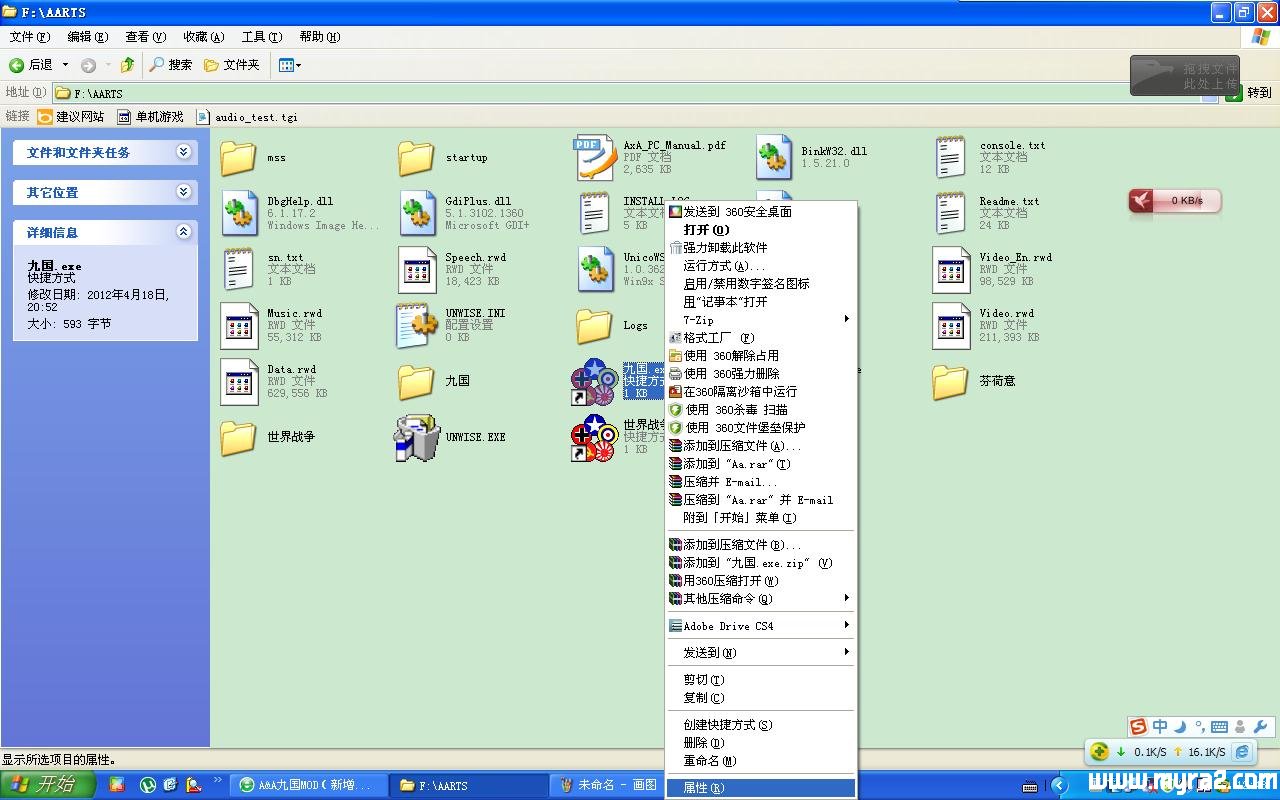
Task: Choose 重命名 in context menu
Action: click(761, 760)
